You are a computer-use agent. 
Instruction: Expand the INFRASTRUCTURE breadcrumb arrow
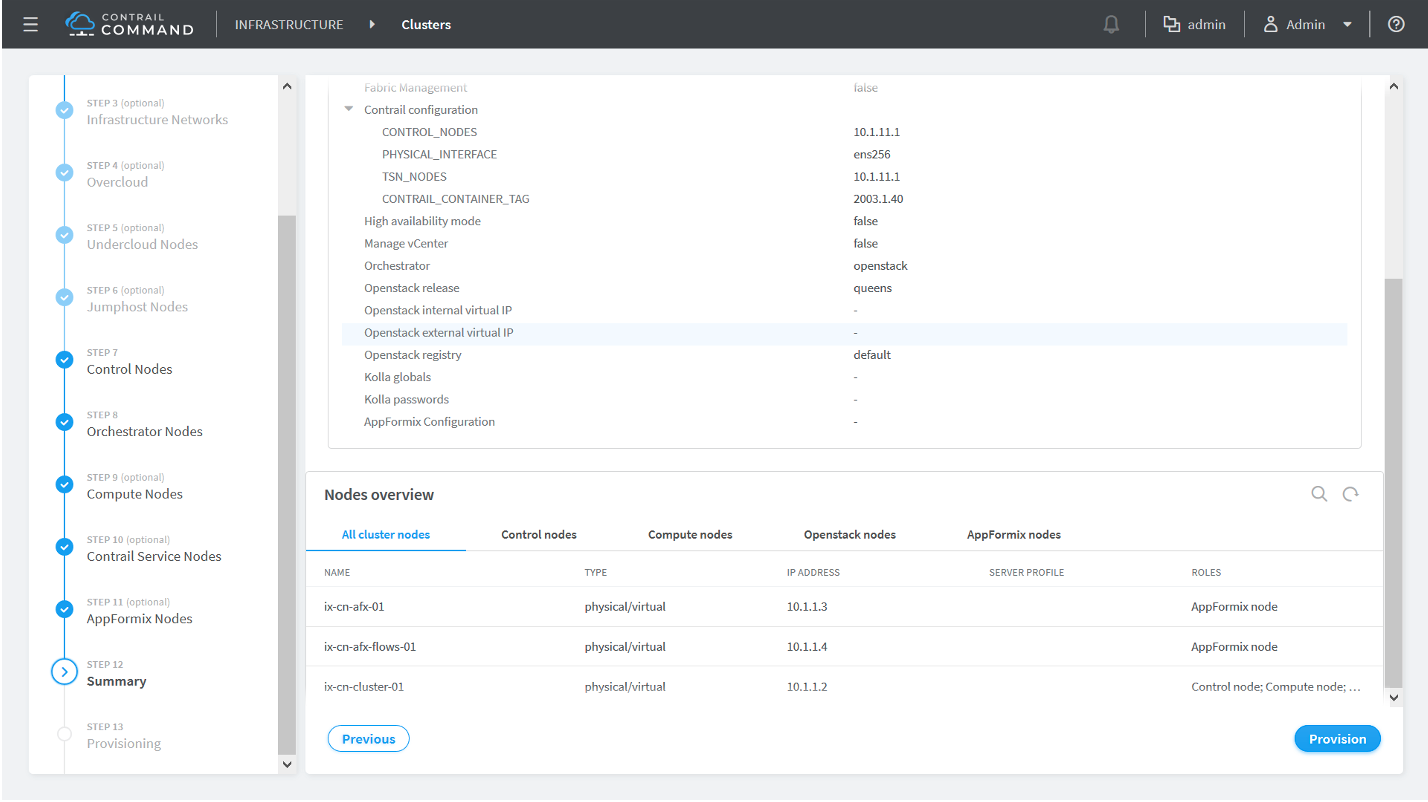tap(372, 24)
